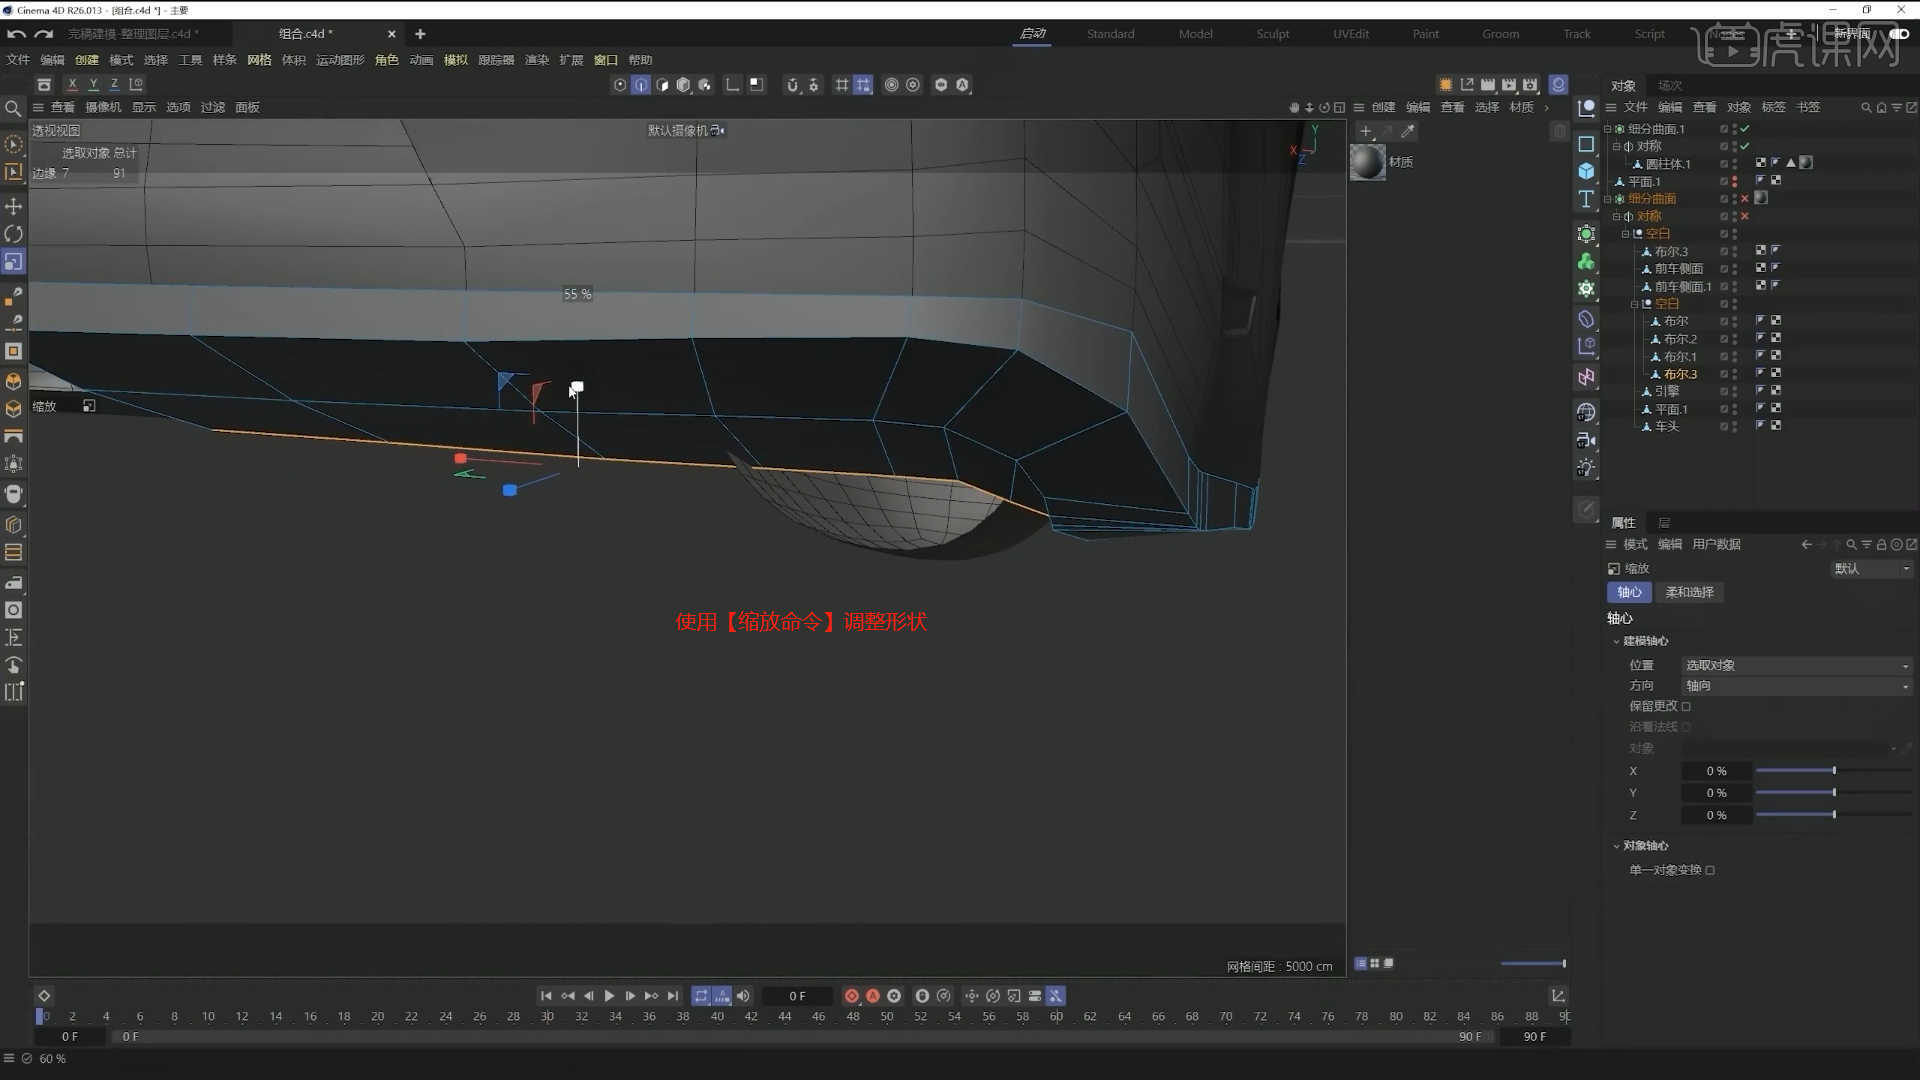Screen dimensions: 1920x1080
Task: Click the Record Active Objects red button
Action: (x=852, y=996)
